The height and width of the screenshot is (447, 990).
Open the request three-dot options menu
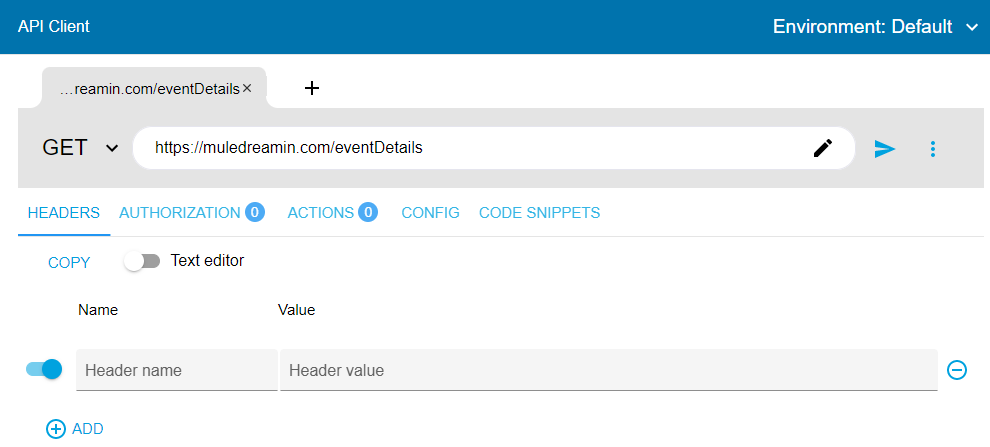coord(933,148)
